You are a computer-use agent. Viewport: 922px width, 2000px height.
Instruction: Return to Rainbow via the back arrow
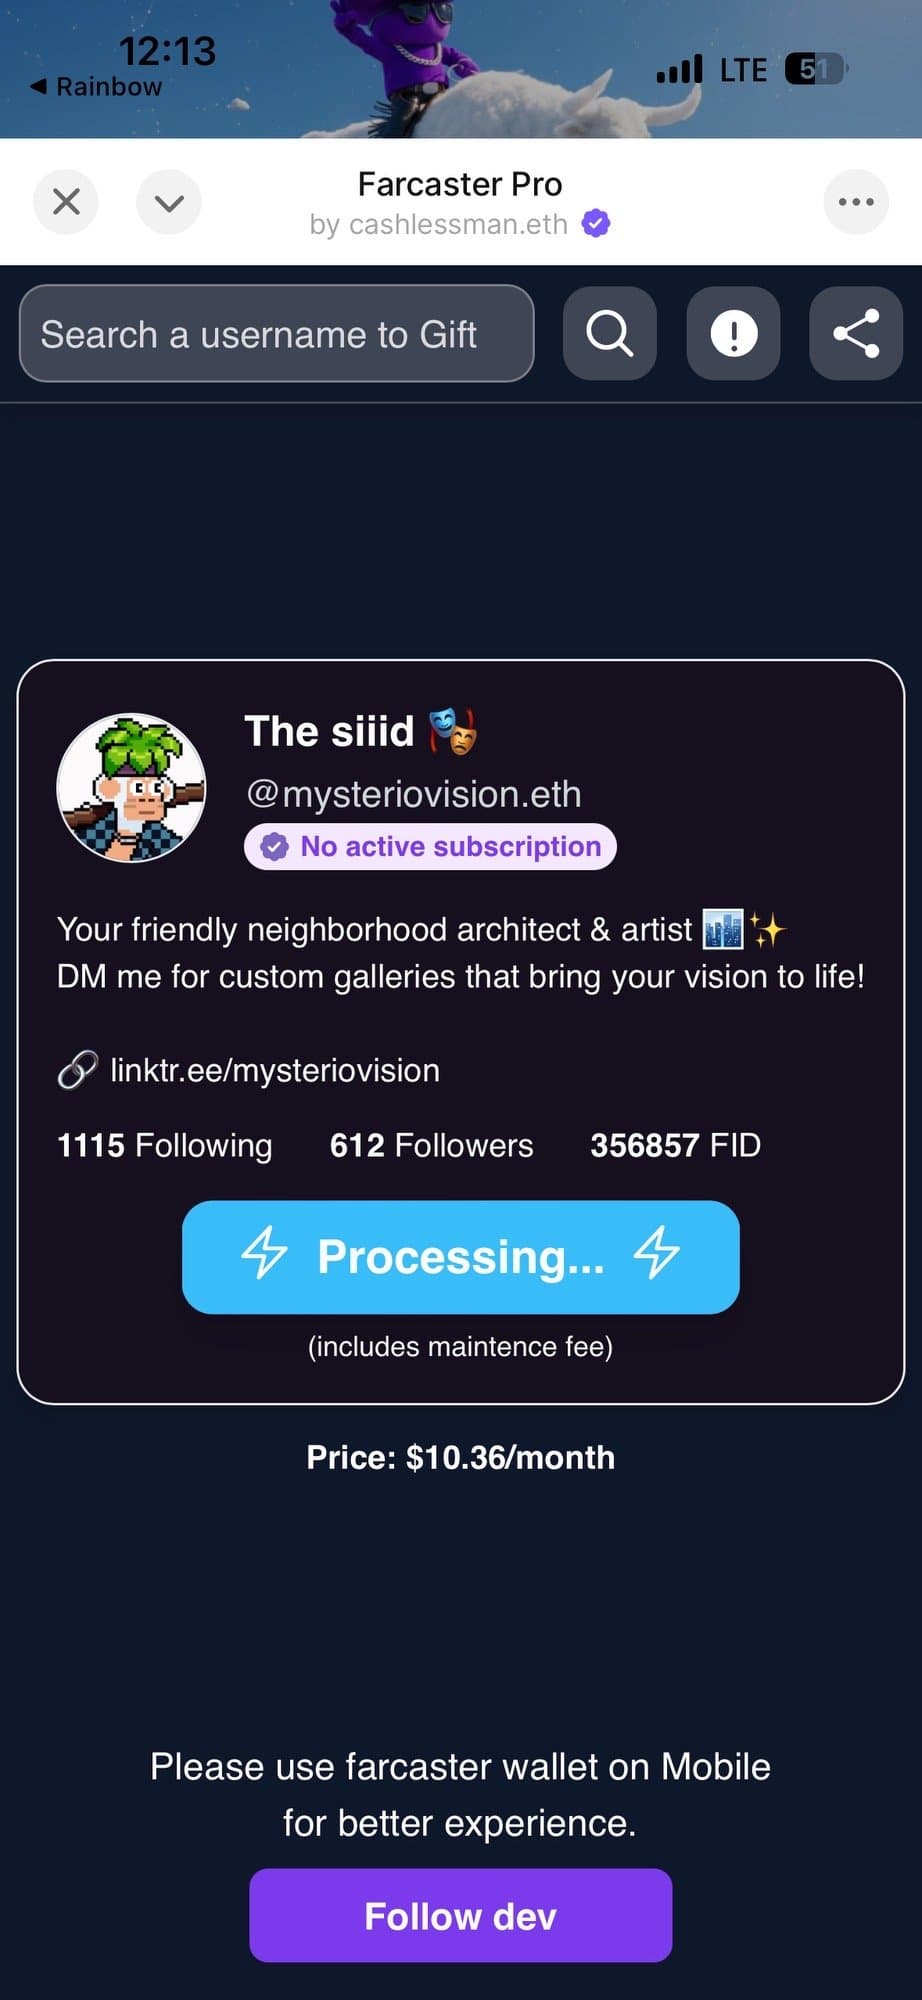click(96, 87)
